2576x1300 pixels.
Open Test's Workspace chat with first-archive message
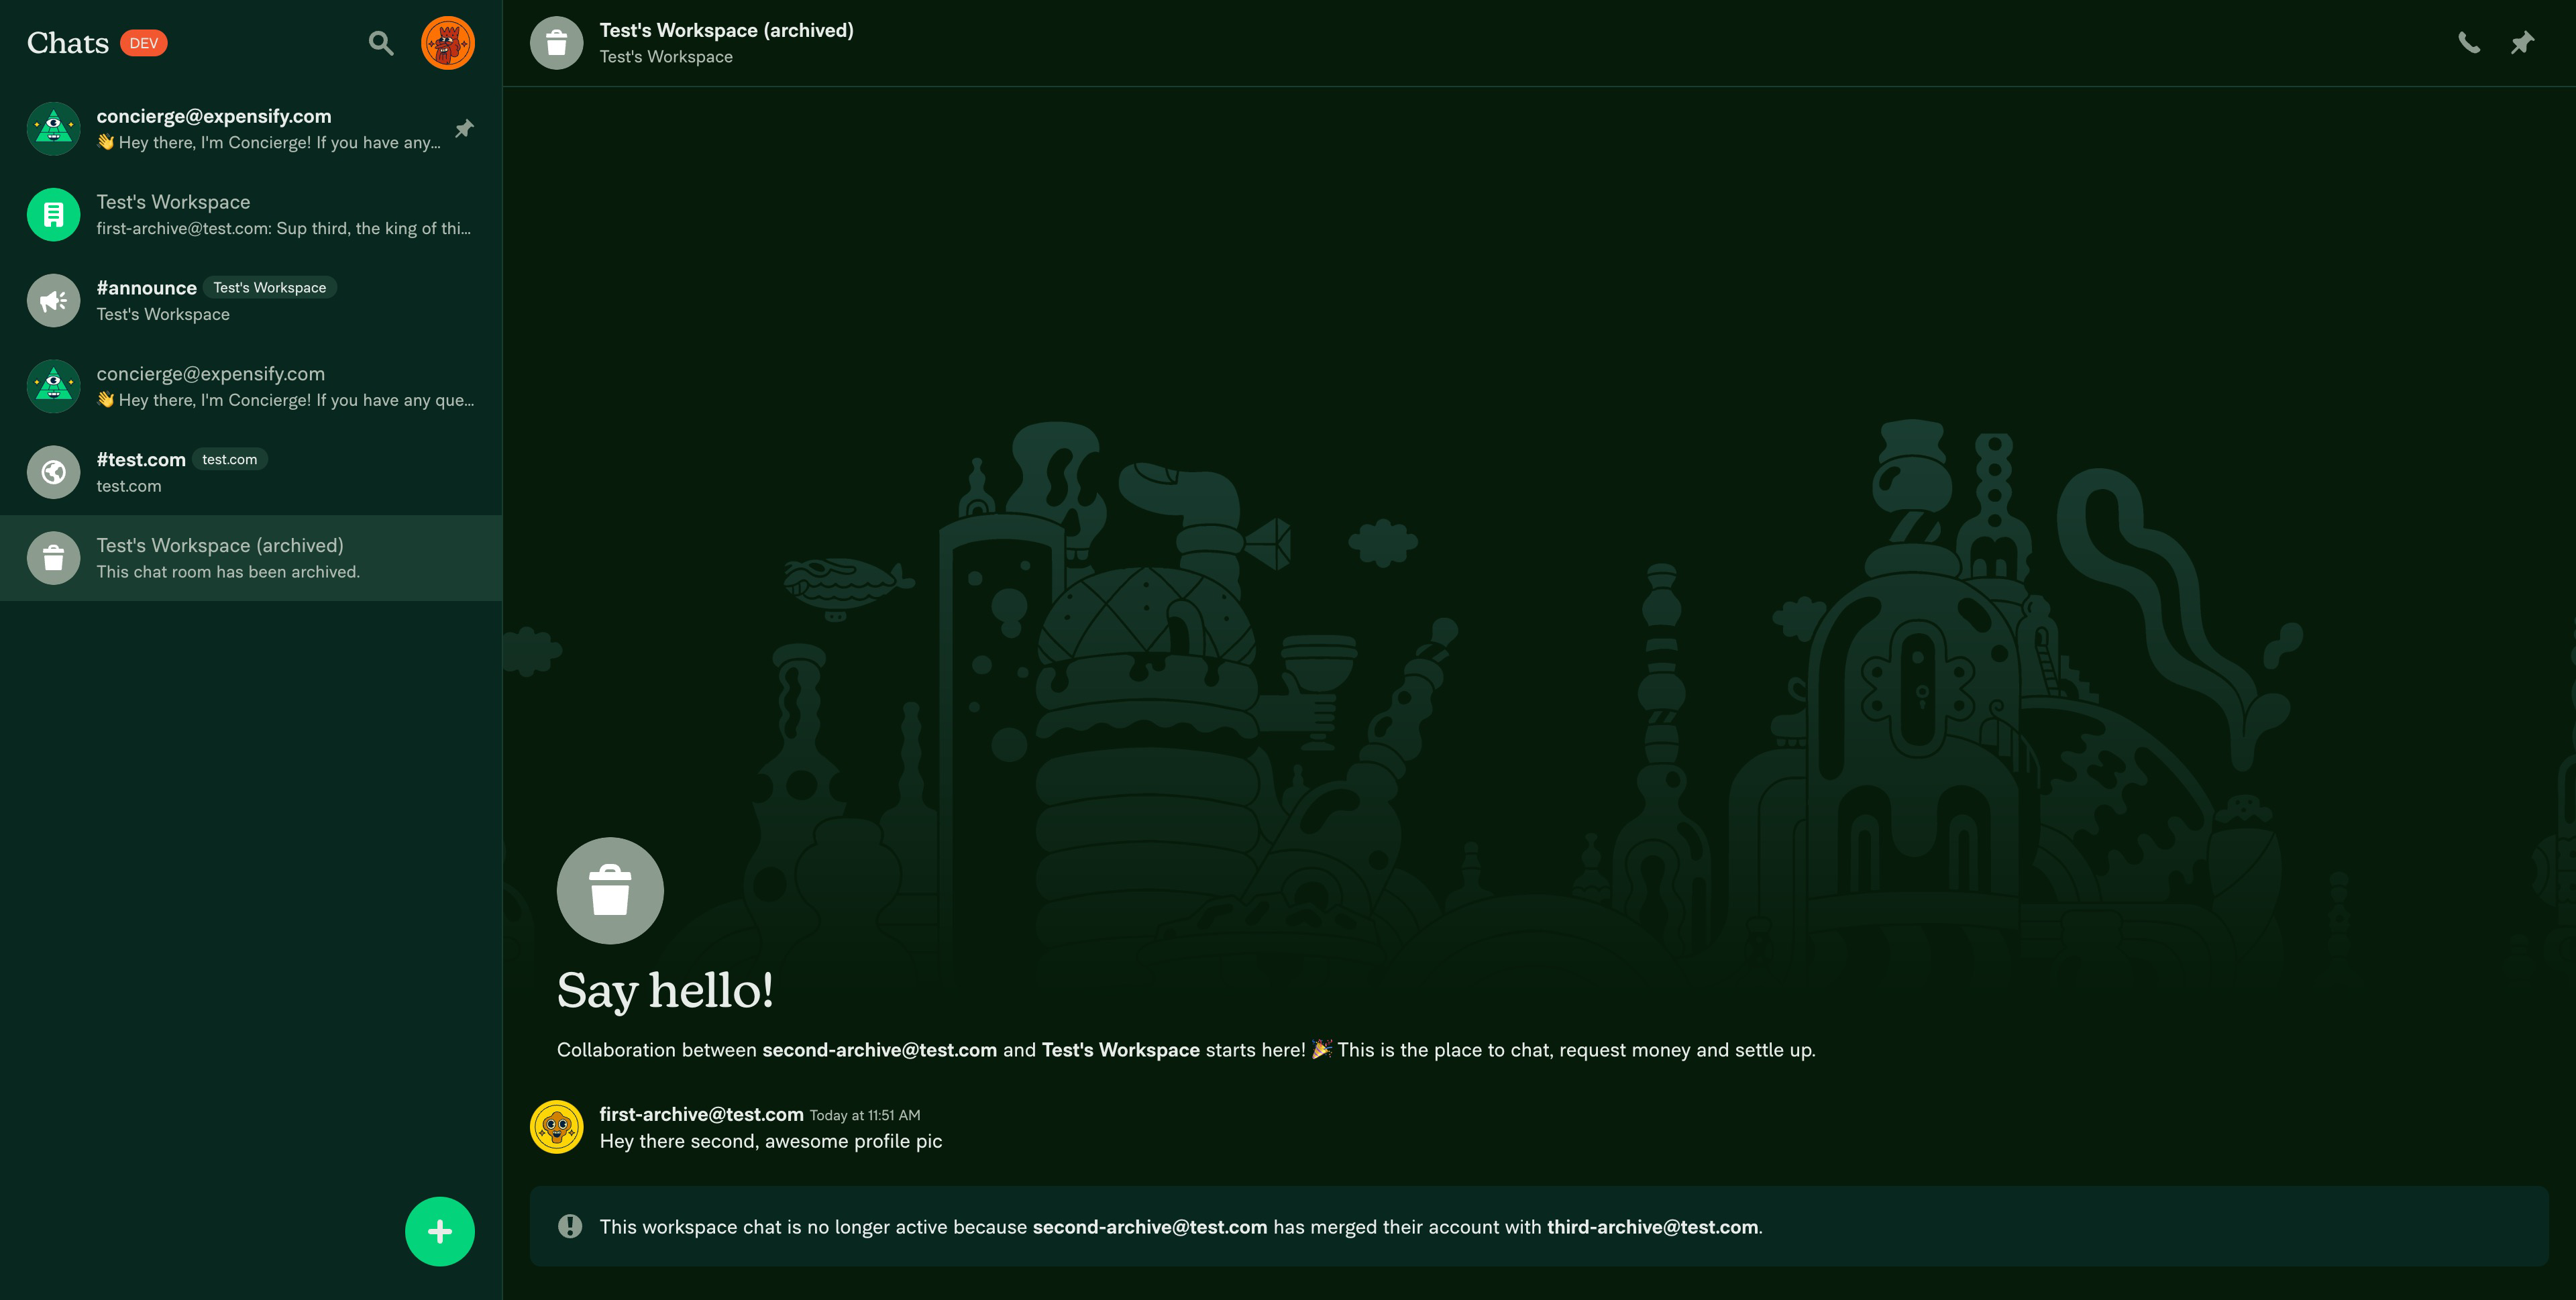click(251, 215)
